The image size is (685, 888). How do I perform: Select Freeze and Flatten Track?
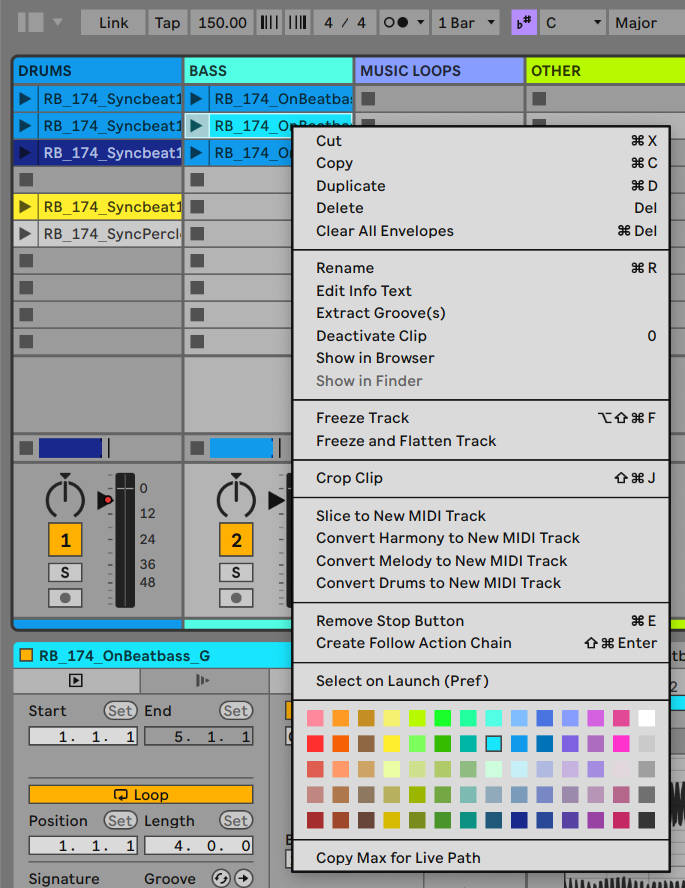[406, 441]
